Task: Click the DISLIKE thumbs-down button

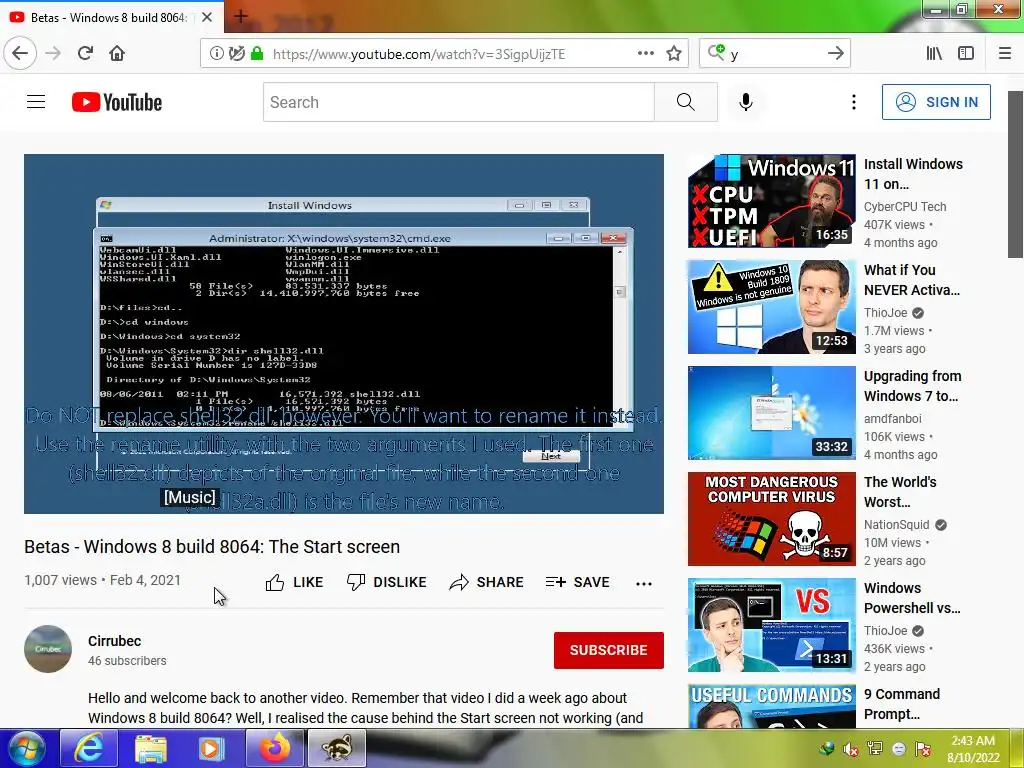Action: click(387, 583)
